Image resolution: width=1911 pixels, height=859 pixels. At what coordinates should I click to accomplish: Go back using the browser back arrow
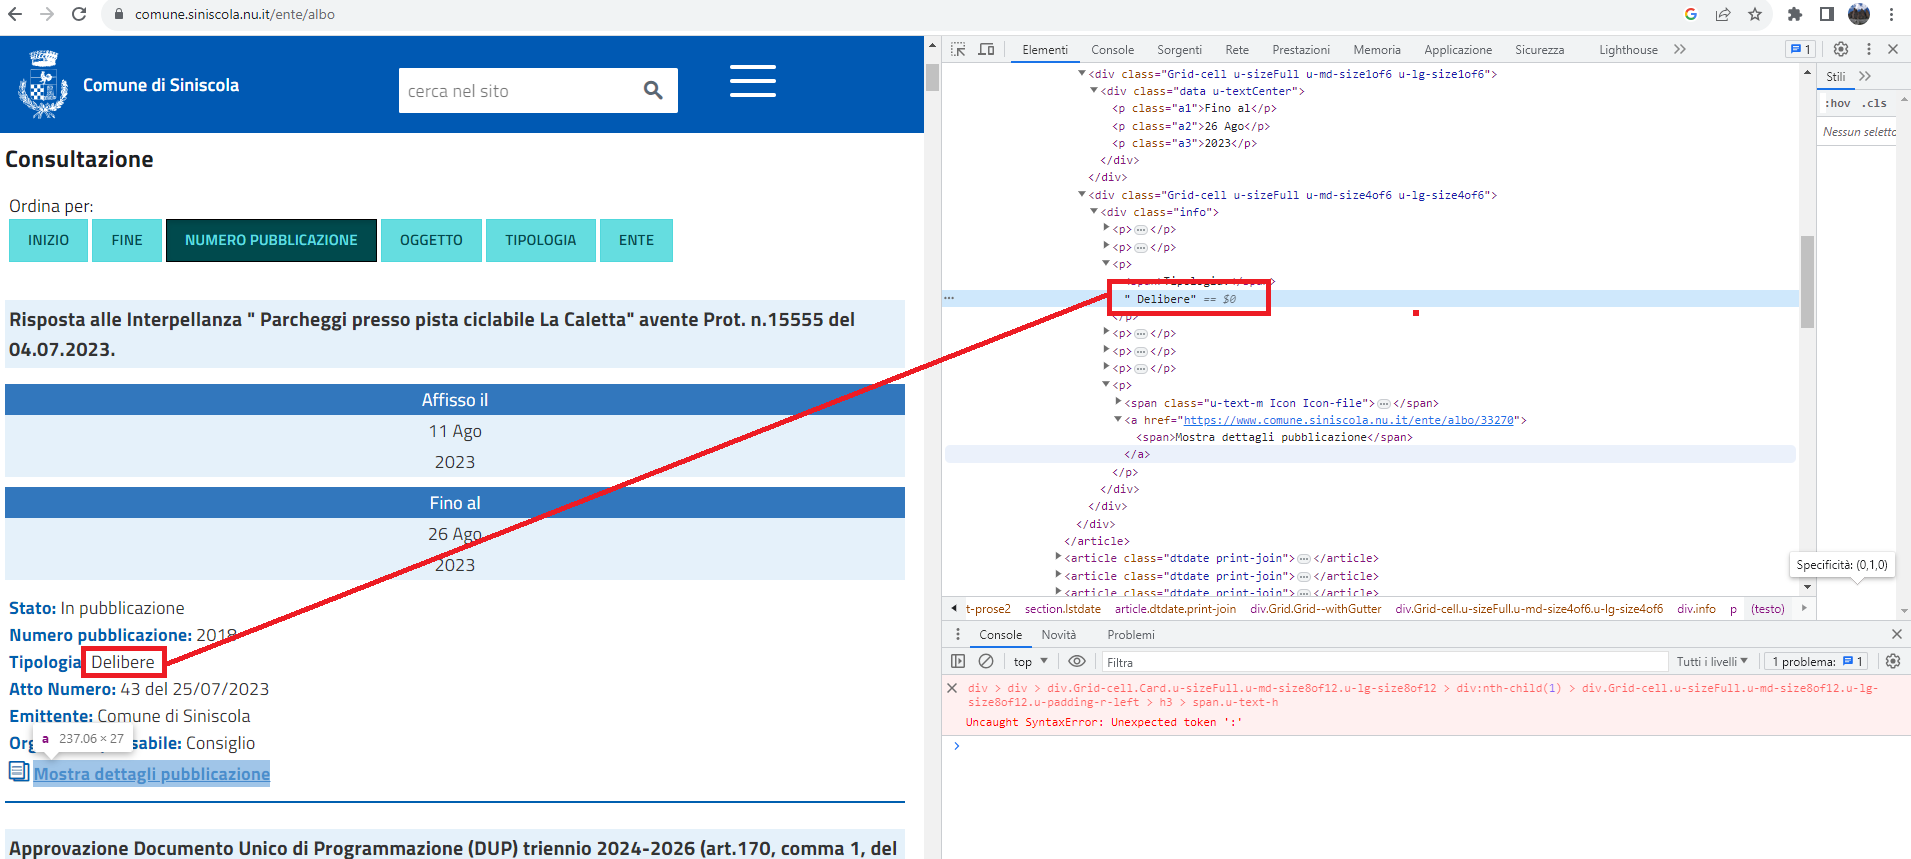(15, 14)
